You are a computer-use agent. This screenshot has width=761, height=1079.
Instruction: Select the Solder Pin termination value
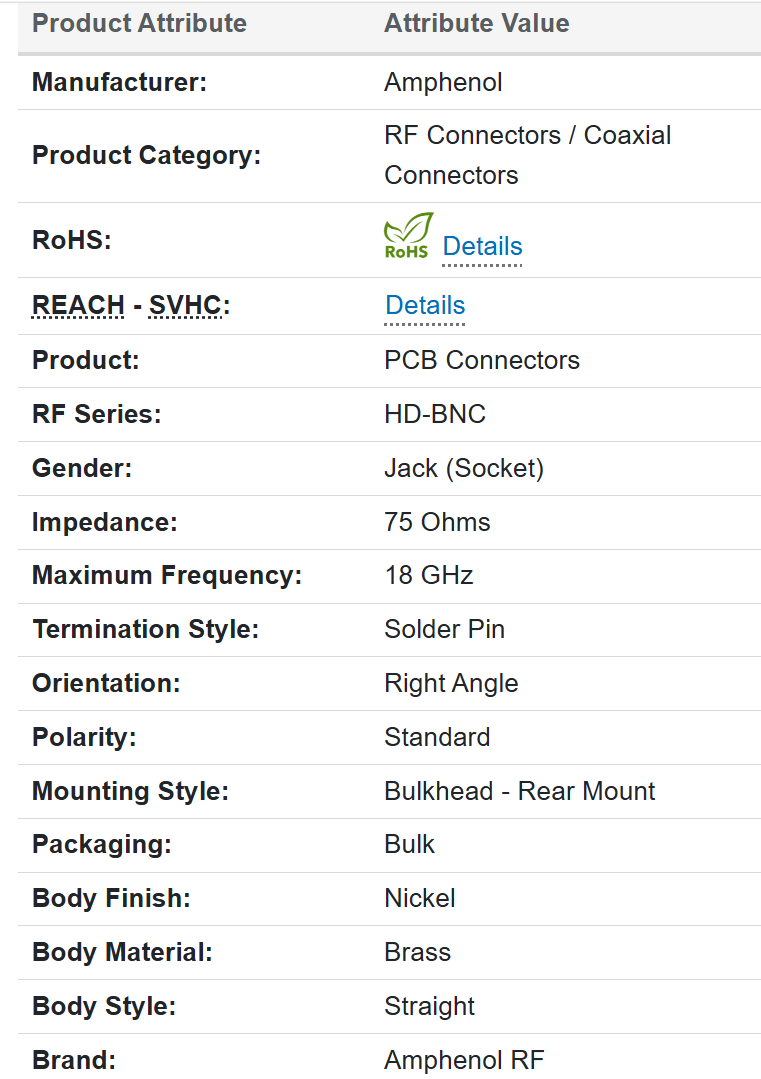point(444,630)
